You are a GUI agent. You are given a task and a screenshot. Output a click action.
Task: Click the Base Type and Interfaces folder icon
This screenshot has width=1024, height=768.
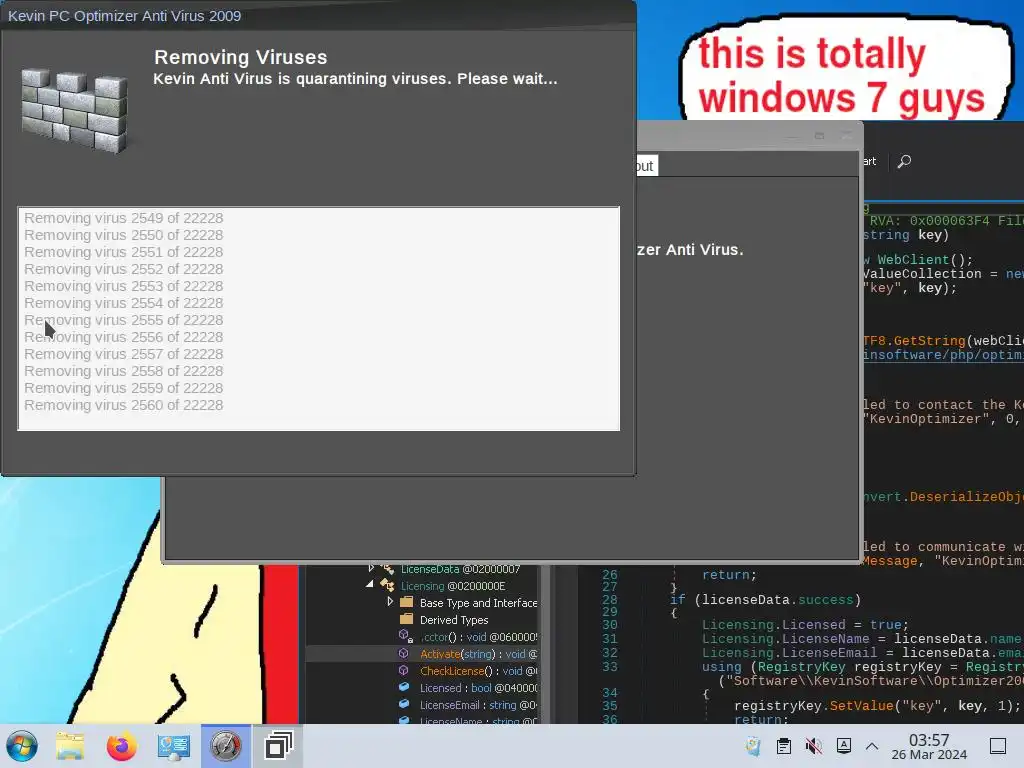[406, 601]
